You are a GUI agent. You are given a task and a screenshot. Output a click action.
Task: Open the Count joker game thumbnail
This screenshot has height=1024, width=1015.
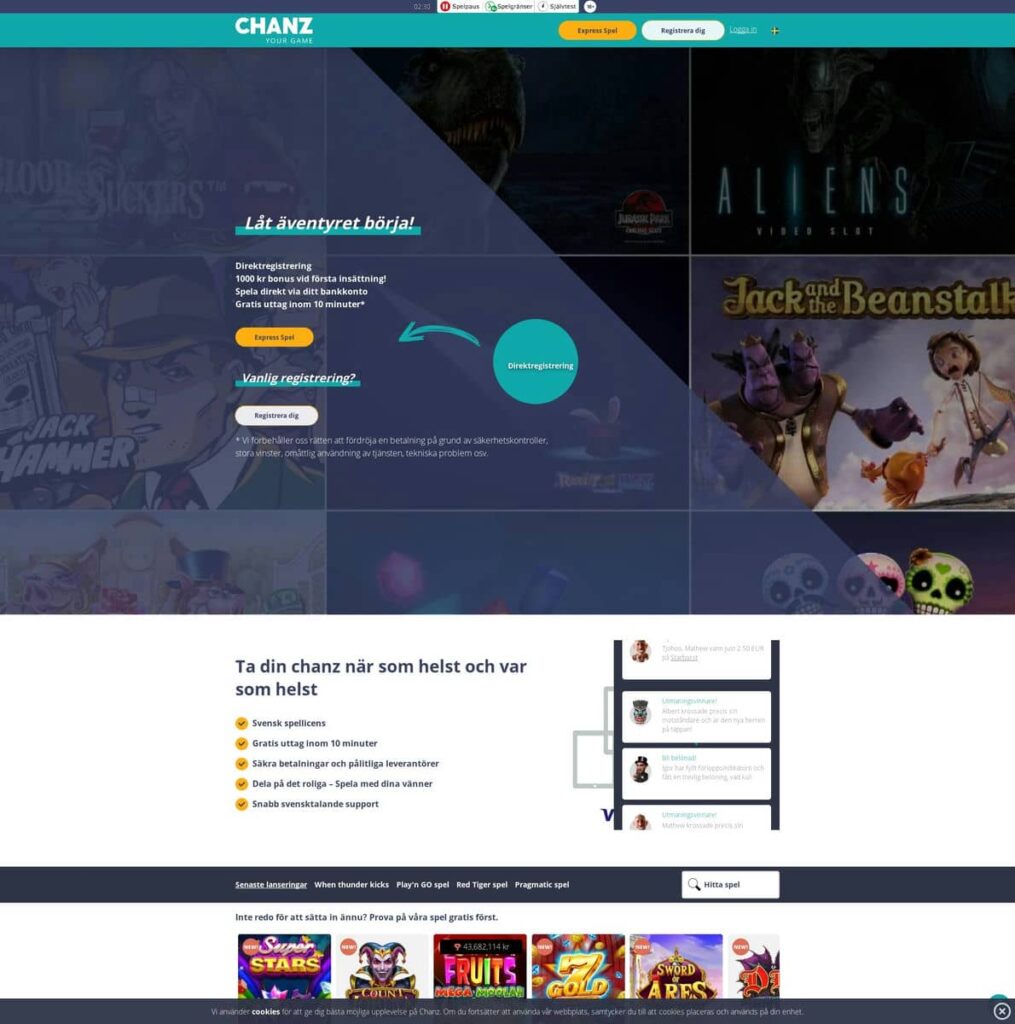(382, 966)
